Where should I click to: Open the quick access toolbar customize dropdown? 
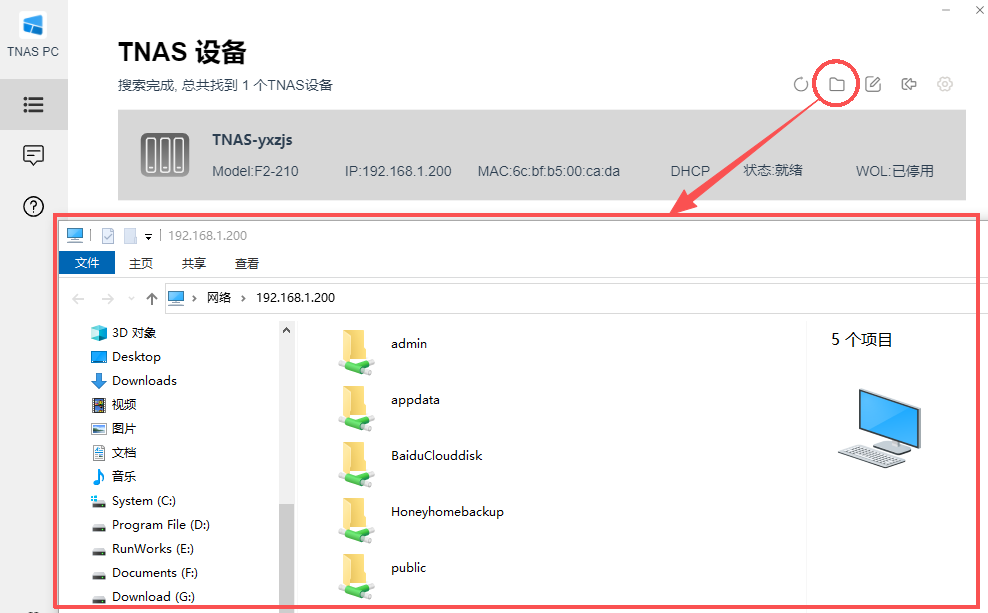point(148,237)
